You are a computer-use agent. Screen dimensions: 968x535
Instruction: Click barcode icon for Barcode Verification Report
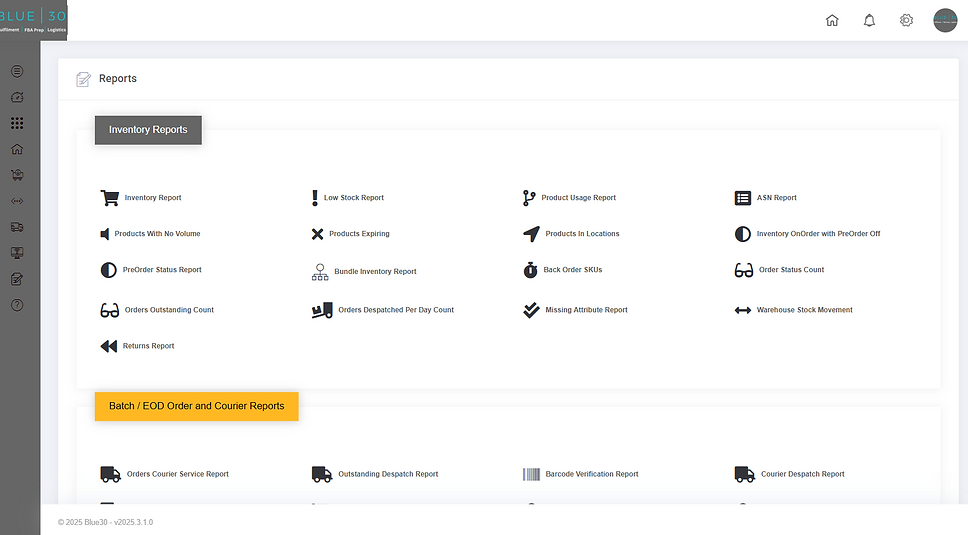point(532,474)
